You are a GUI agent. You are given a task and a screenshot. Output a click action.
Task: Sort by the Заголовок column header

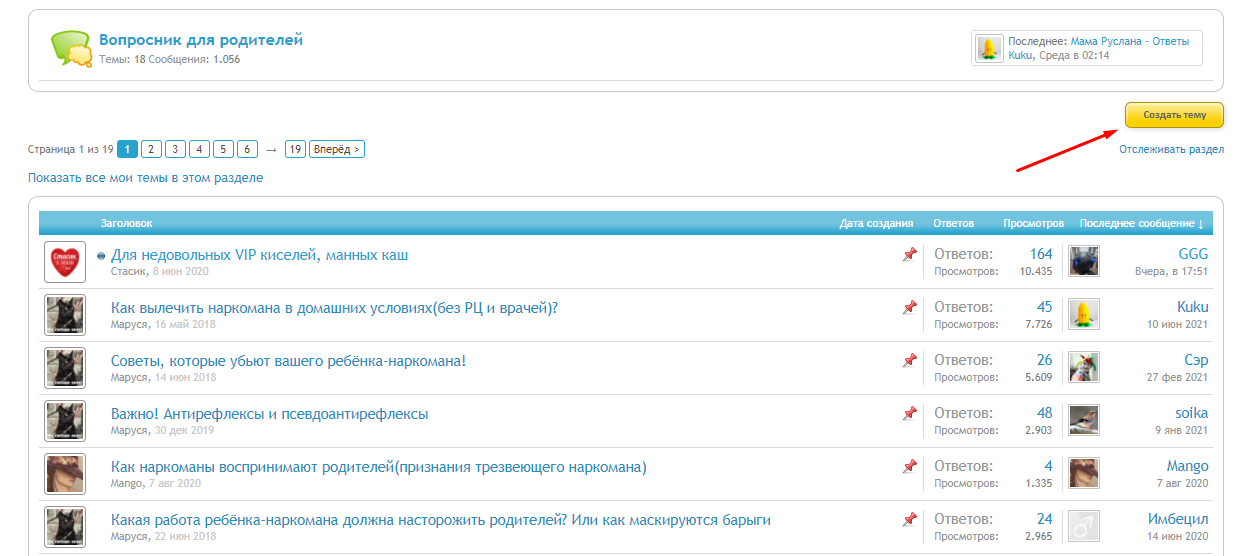pyautogui.click(x=126, y=223)
